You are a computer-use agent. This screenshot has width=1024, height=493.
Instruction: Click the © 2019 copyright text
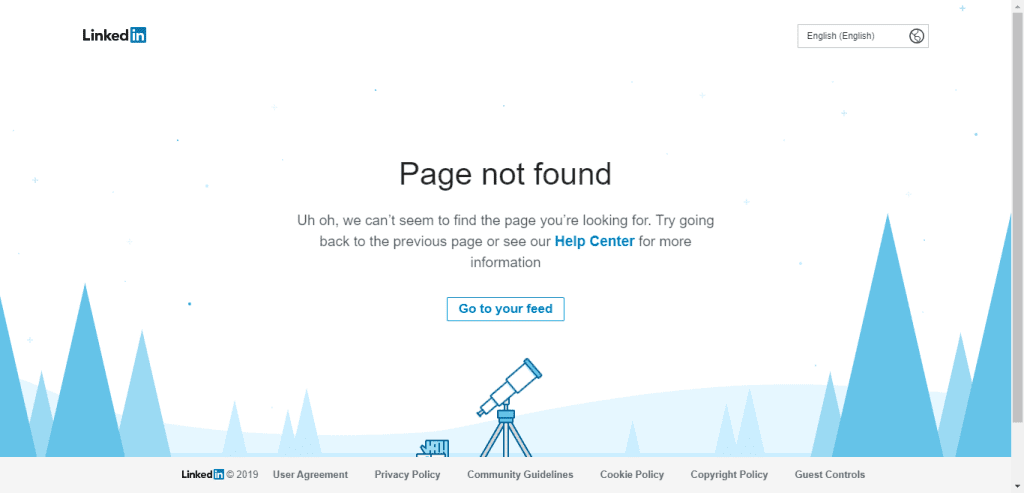point(242,475)
